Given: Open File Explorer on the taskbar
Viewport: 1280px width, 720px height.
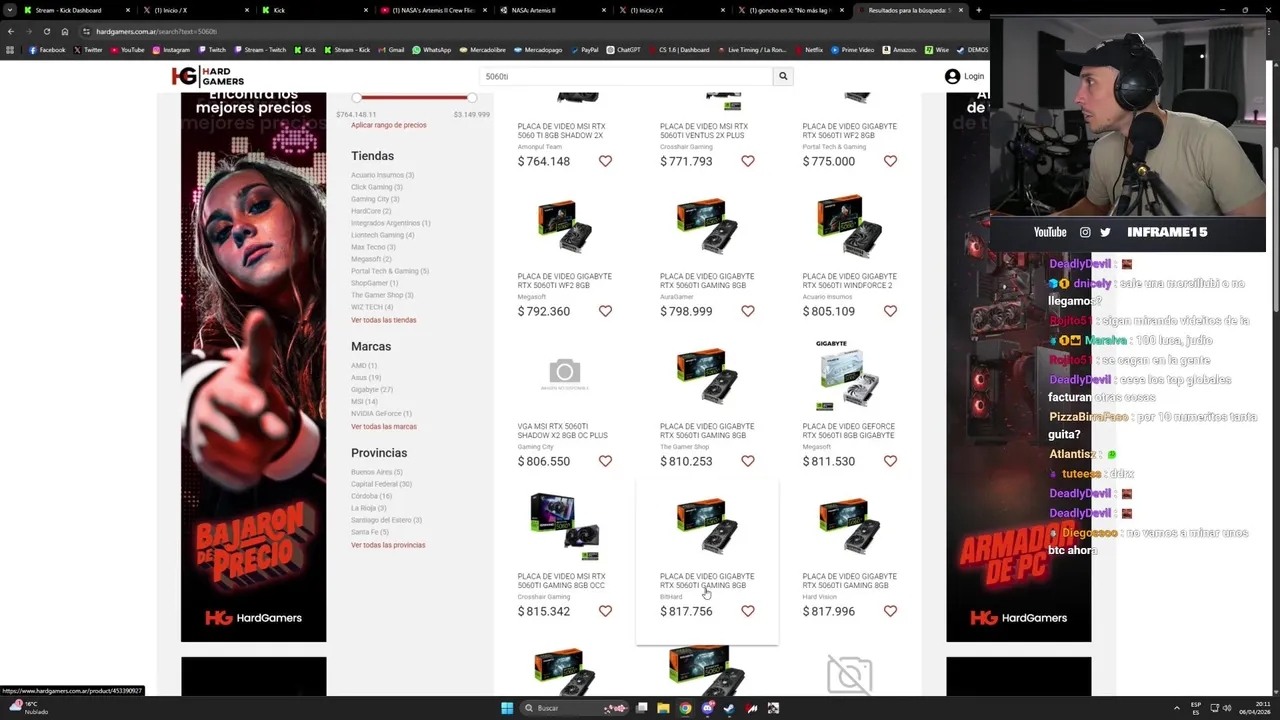Looking at the screenshot, I should (663, 708).
